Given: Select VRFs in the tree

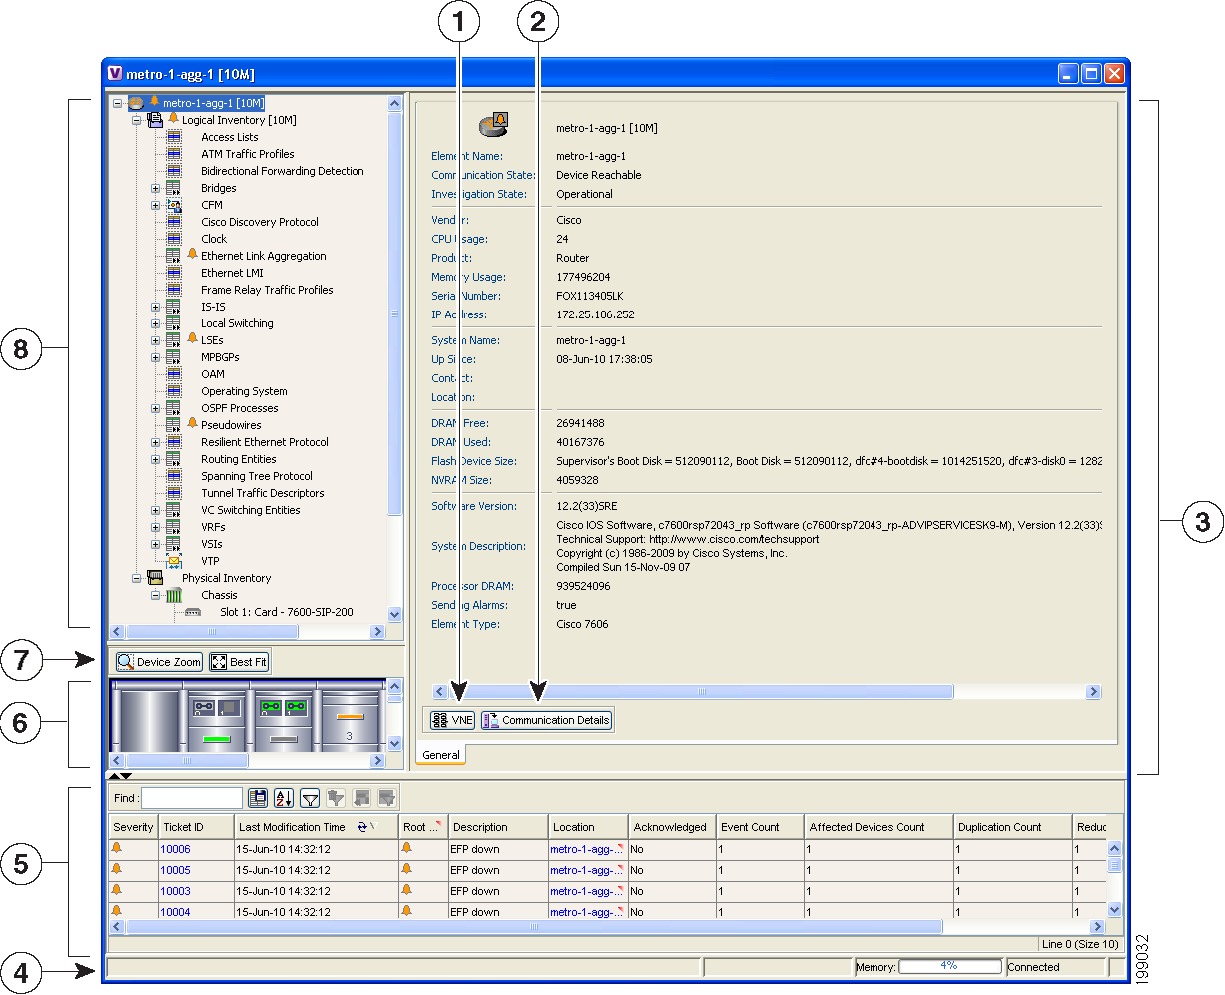Looking at the screenshot, I should click(213, 527).
